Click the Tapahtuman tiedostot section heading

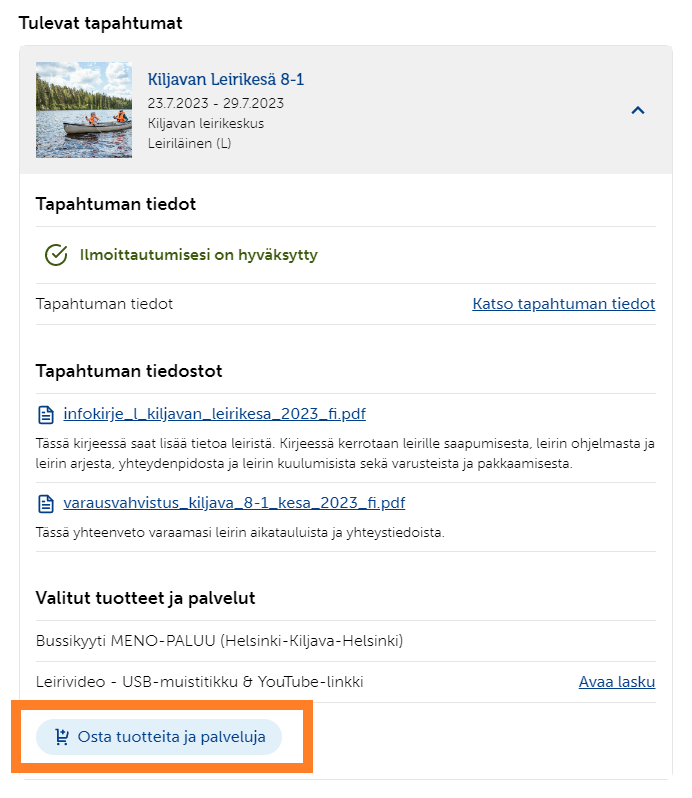[129, 371]
